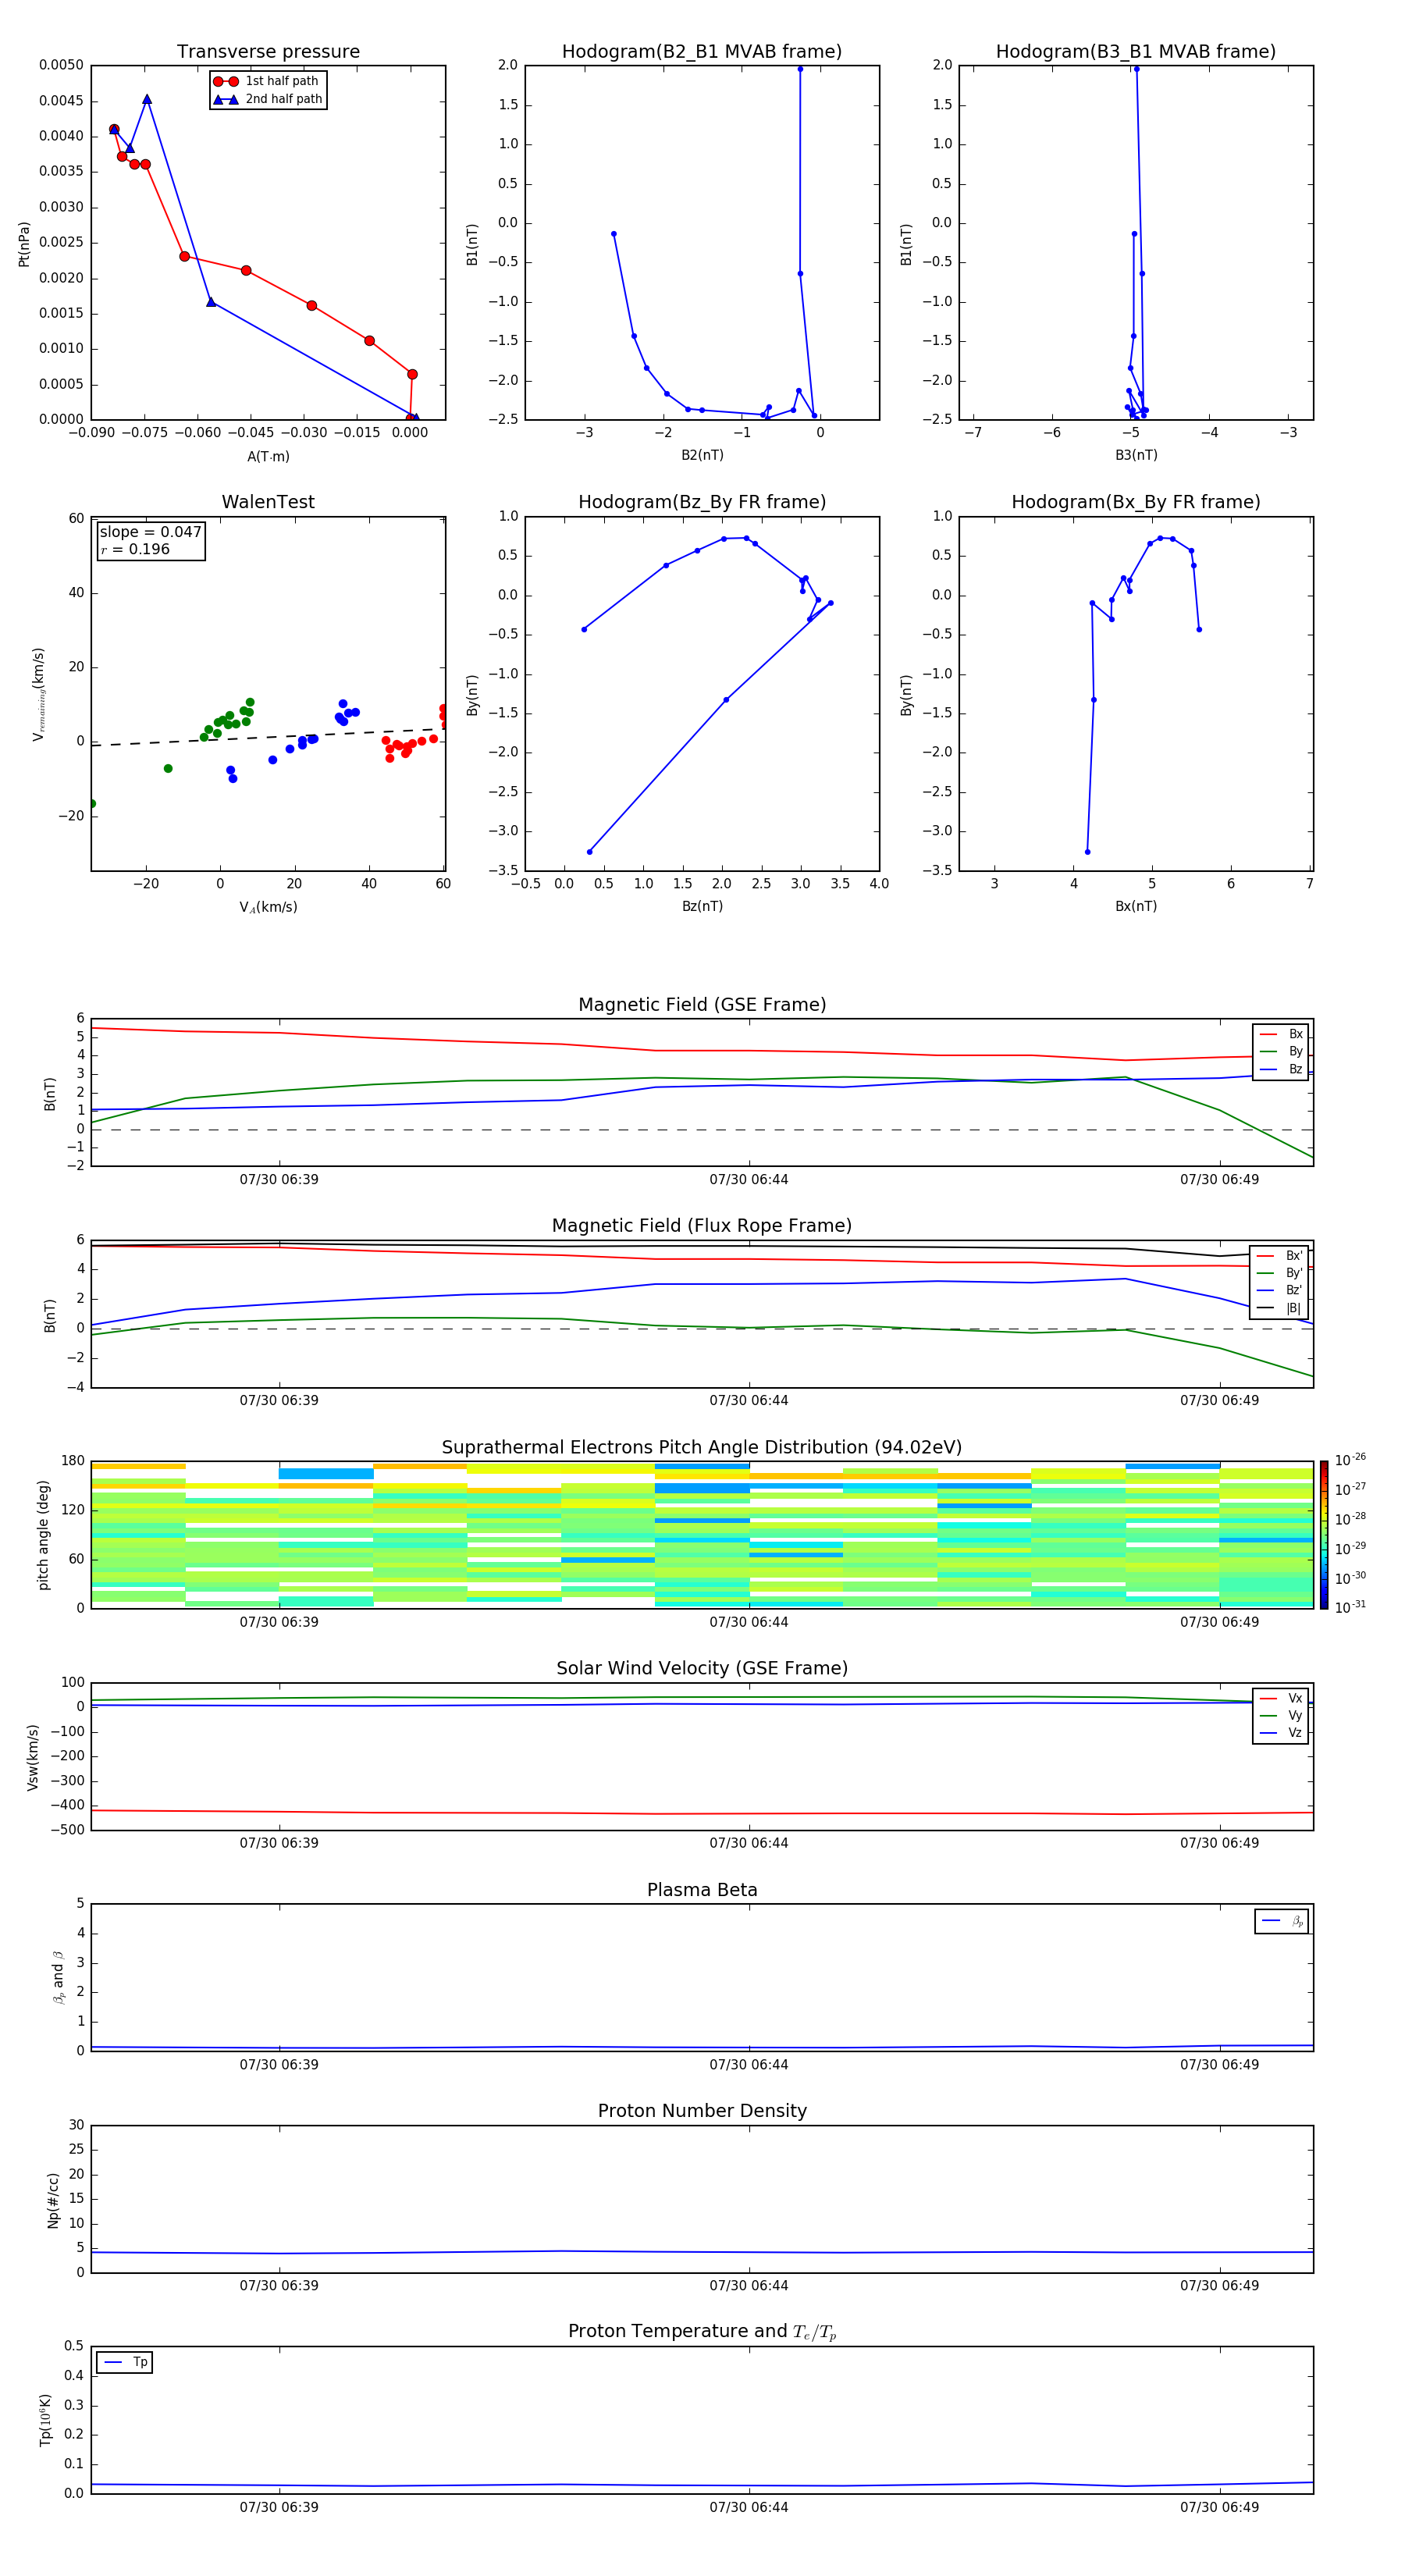Image resolution: width=1405 pixels, height=2576 pixels.
Task: Click the 10^-31 colorbar tick label
Action: pyautogui.click(x=1350, y=1607)
